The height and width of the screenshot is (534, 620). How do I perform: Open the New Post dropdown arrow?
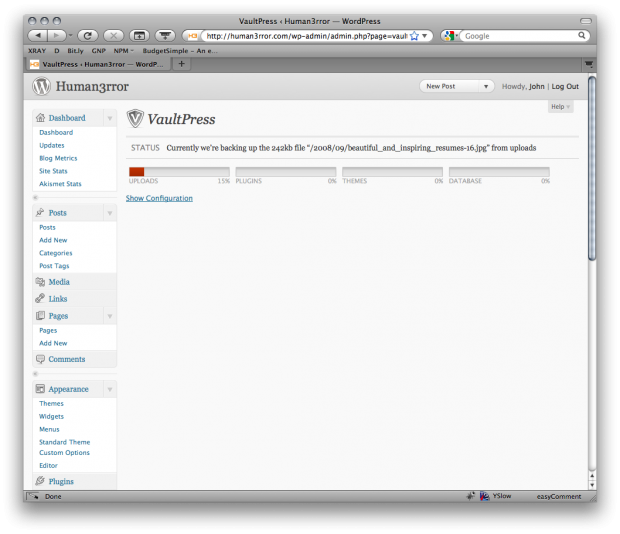click(486, 86)
